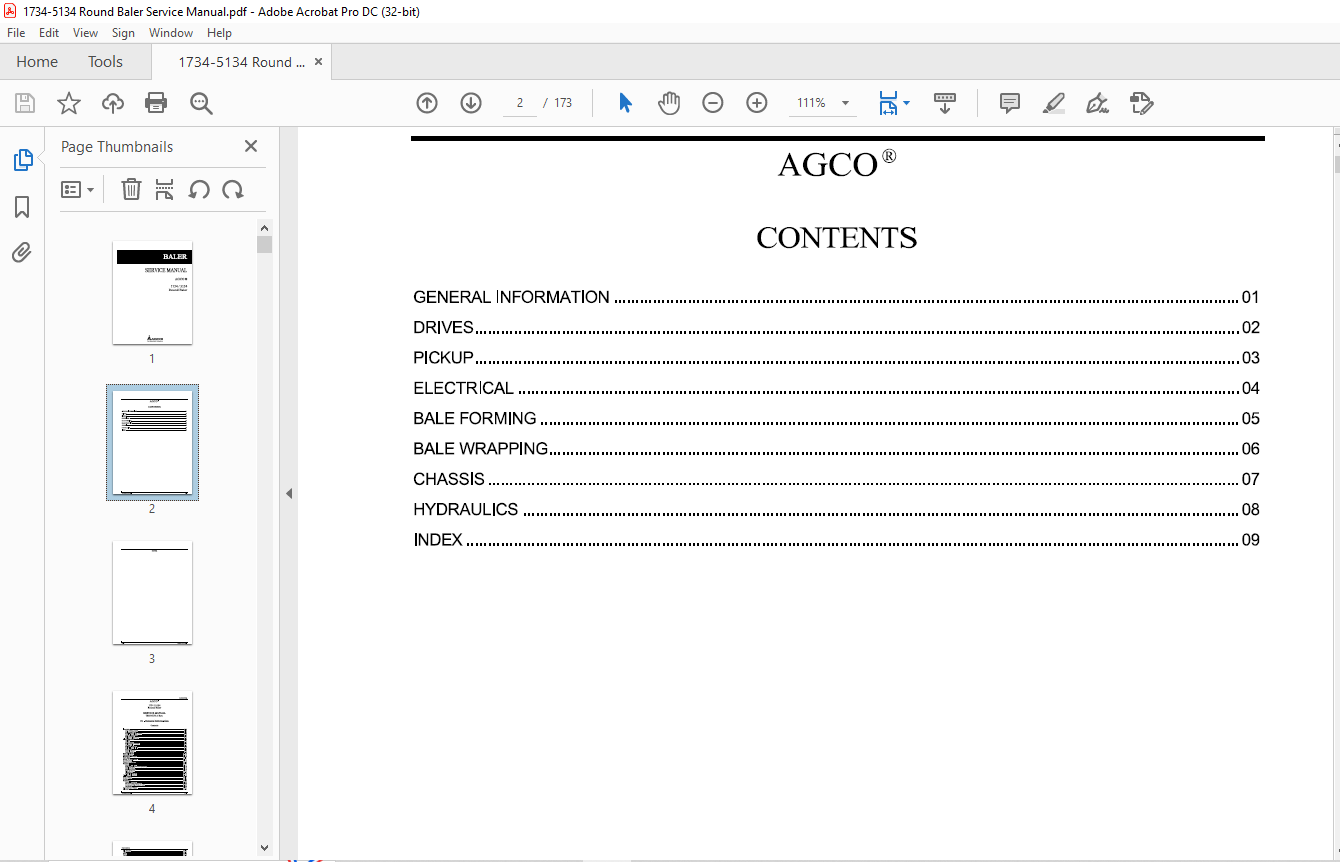Click ELECTRICAL contents entry

[836, 388]
